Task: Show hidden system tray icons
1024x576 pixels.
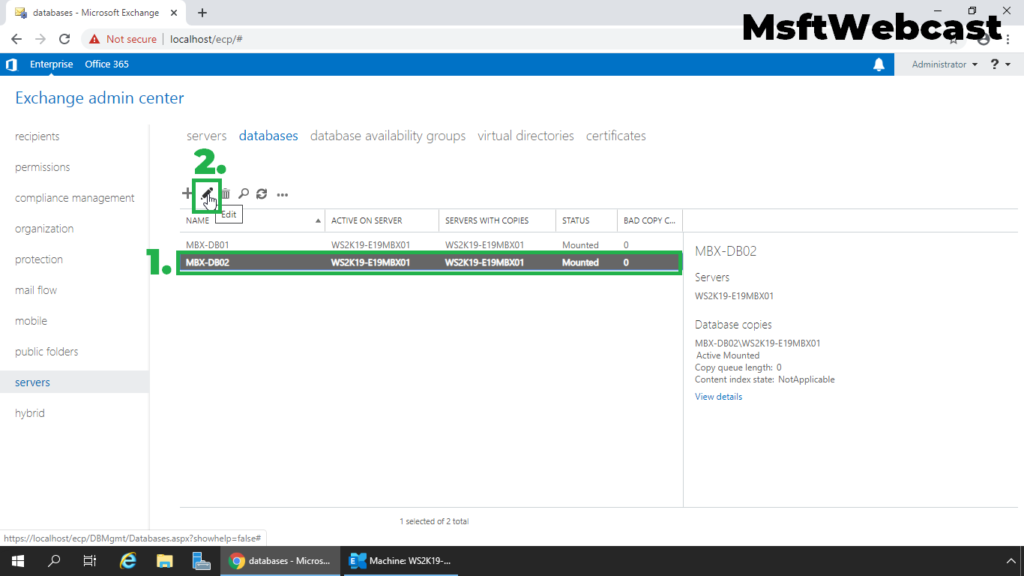Action: pyautogui.click(x=1011, y=561)
